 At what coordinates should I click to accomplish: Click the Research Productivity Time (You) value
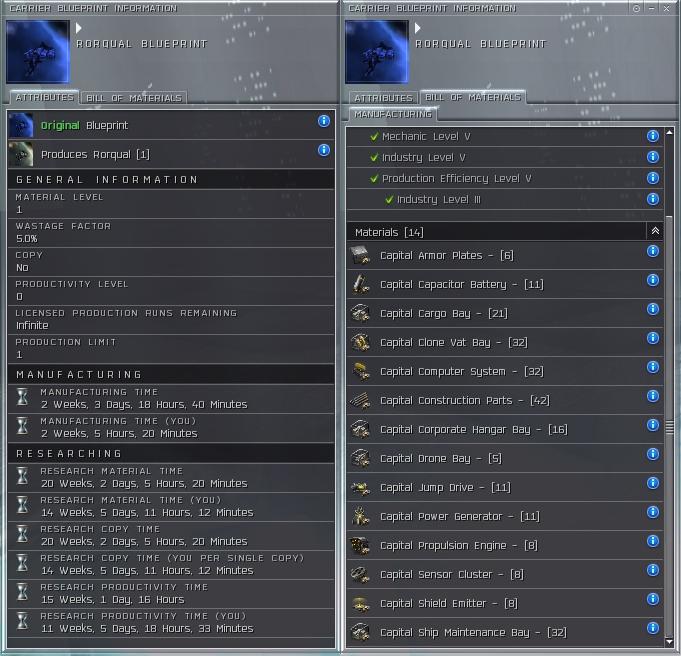point(147,628)
